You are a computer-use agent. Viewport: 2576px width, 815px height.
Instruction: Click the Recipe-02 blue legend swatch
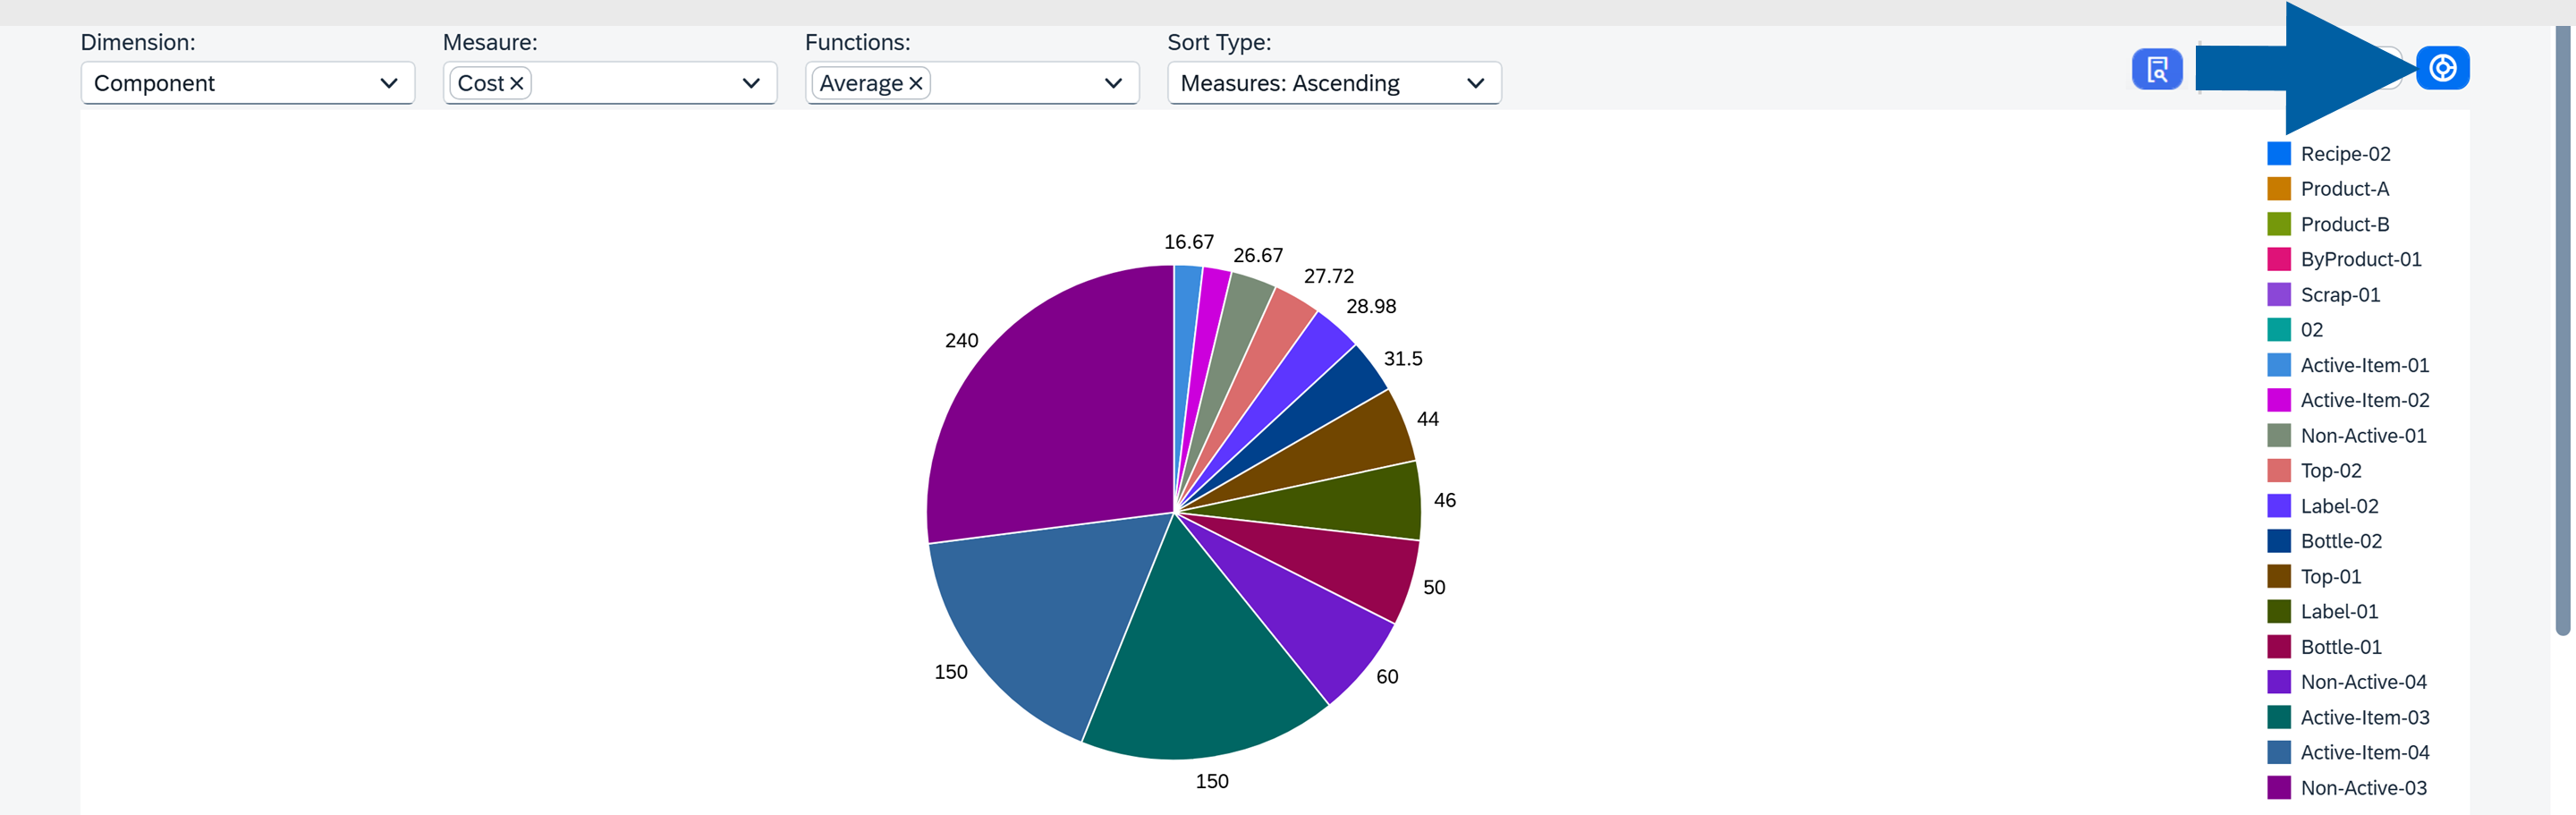[x=2279, y=153]
